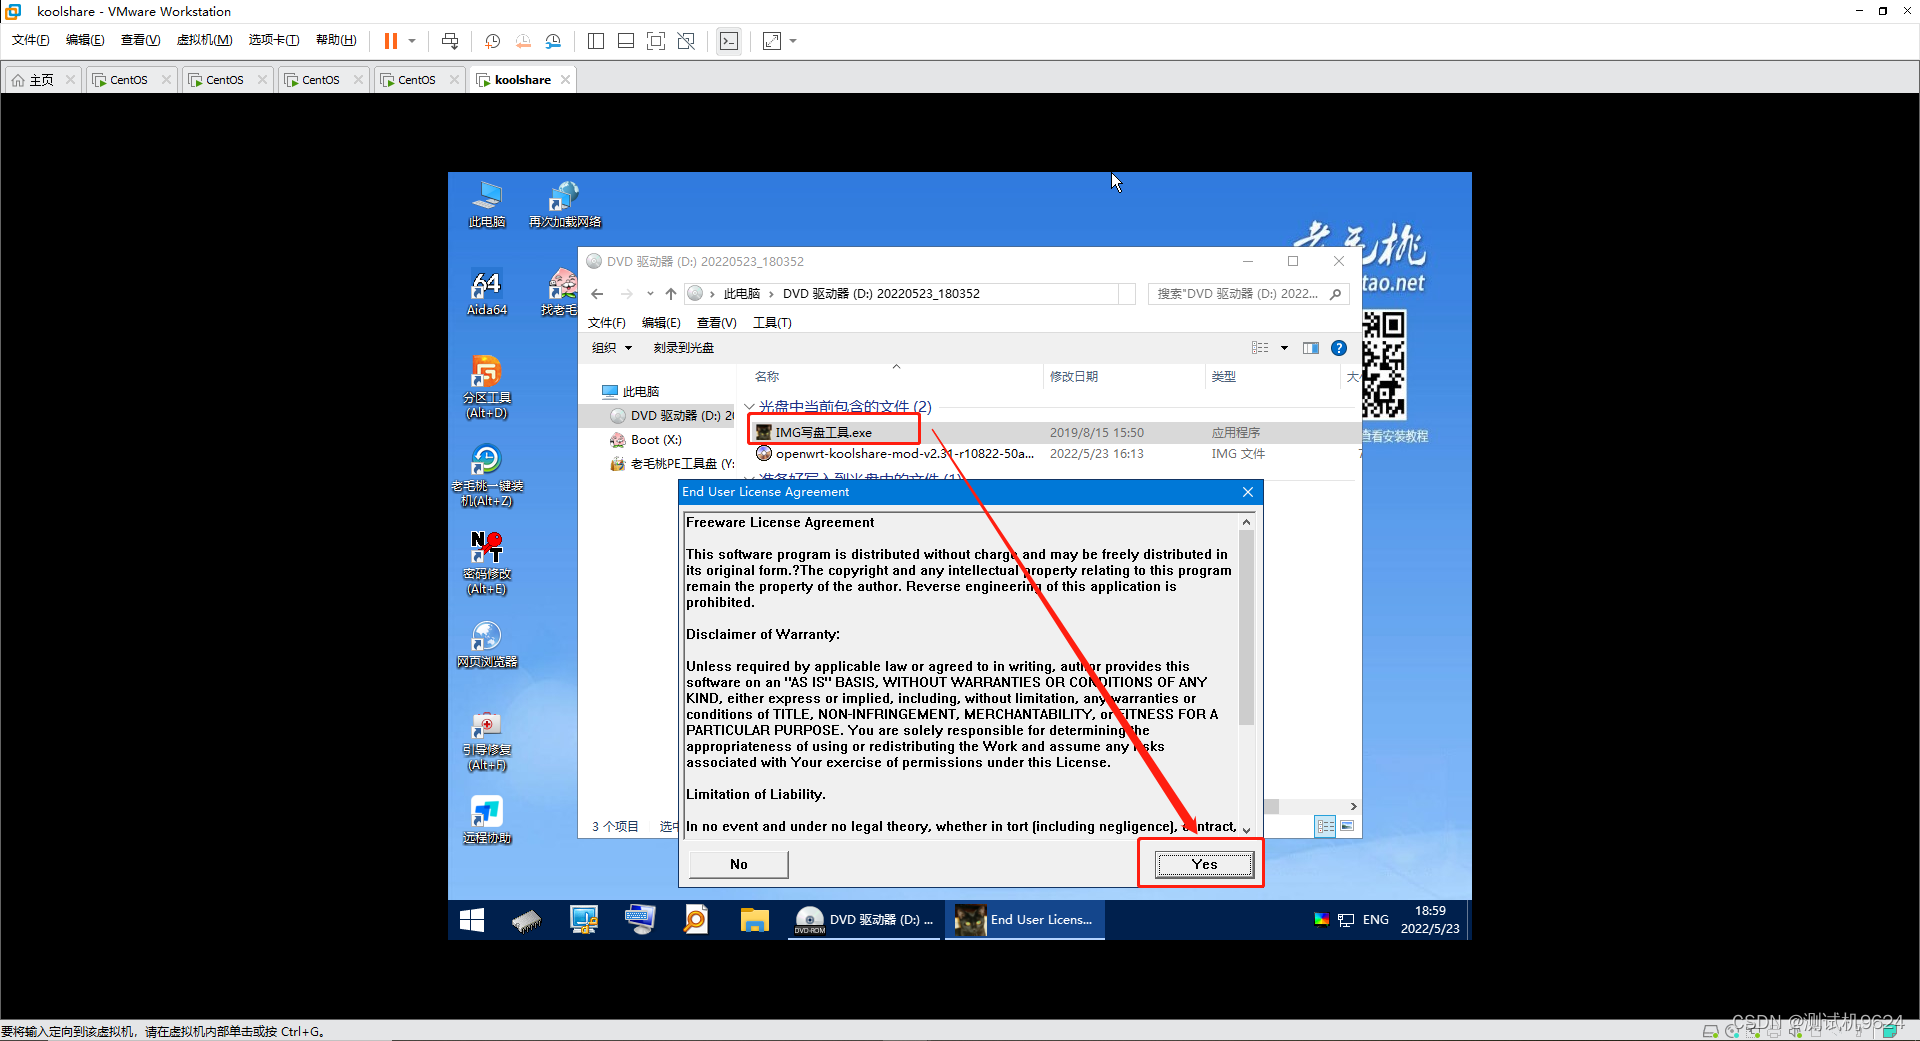This screenshot has height=1041, width=1920.
Task: Collapse the 光盘中当前包含的文件 group
Action: (749, 406)
